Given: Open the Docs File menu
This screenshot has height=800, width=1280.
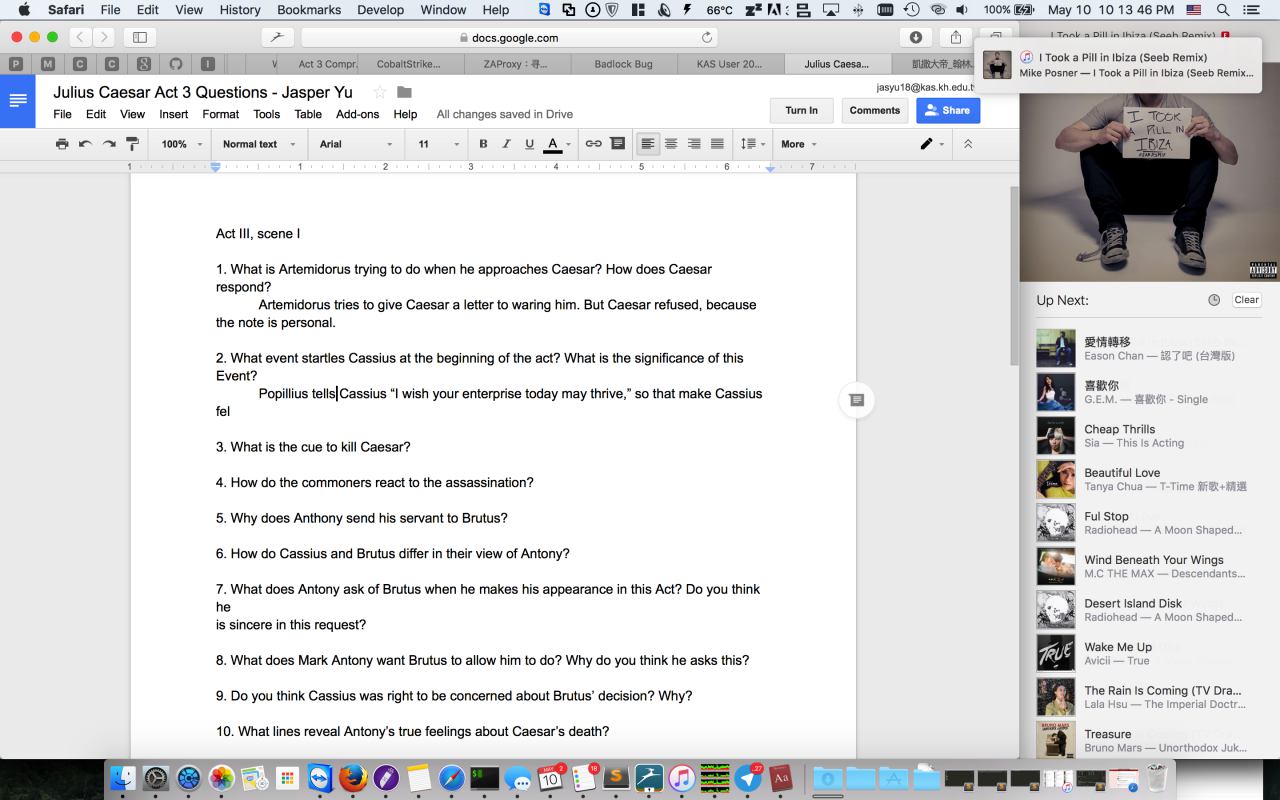Looking at the screenshot, I should point(62,114).
